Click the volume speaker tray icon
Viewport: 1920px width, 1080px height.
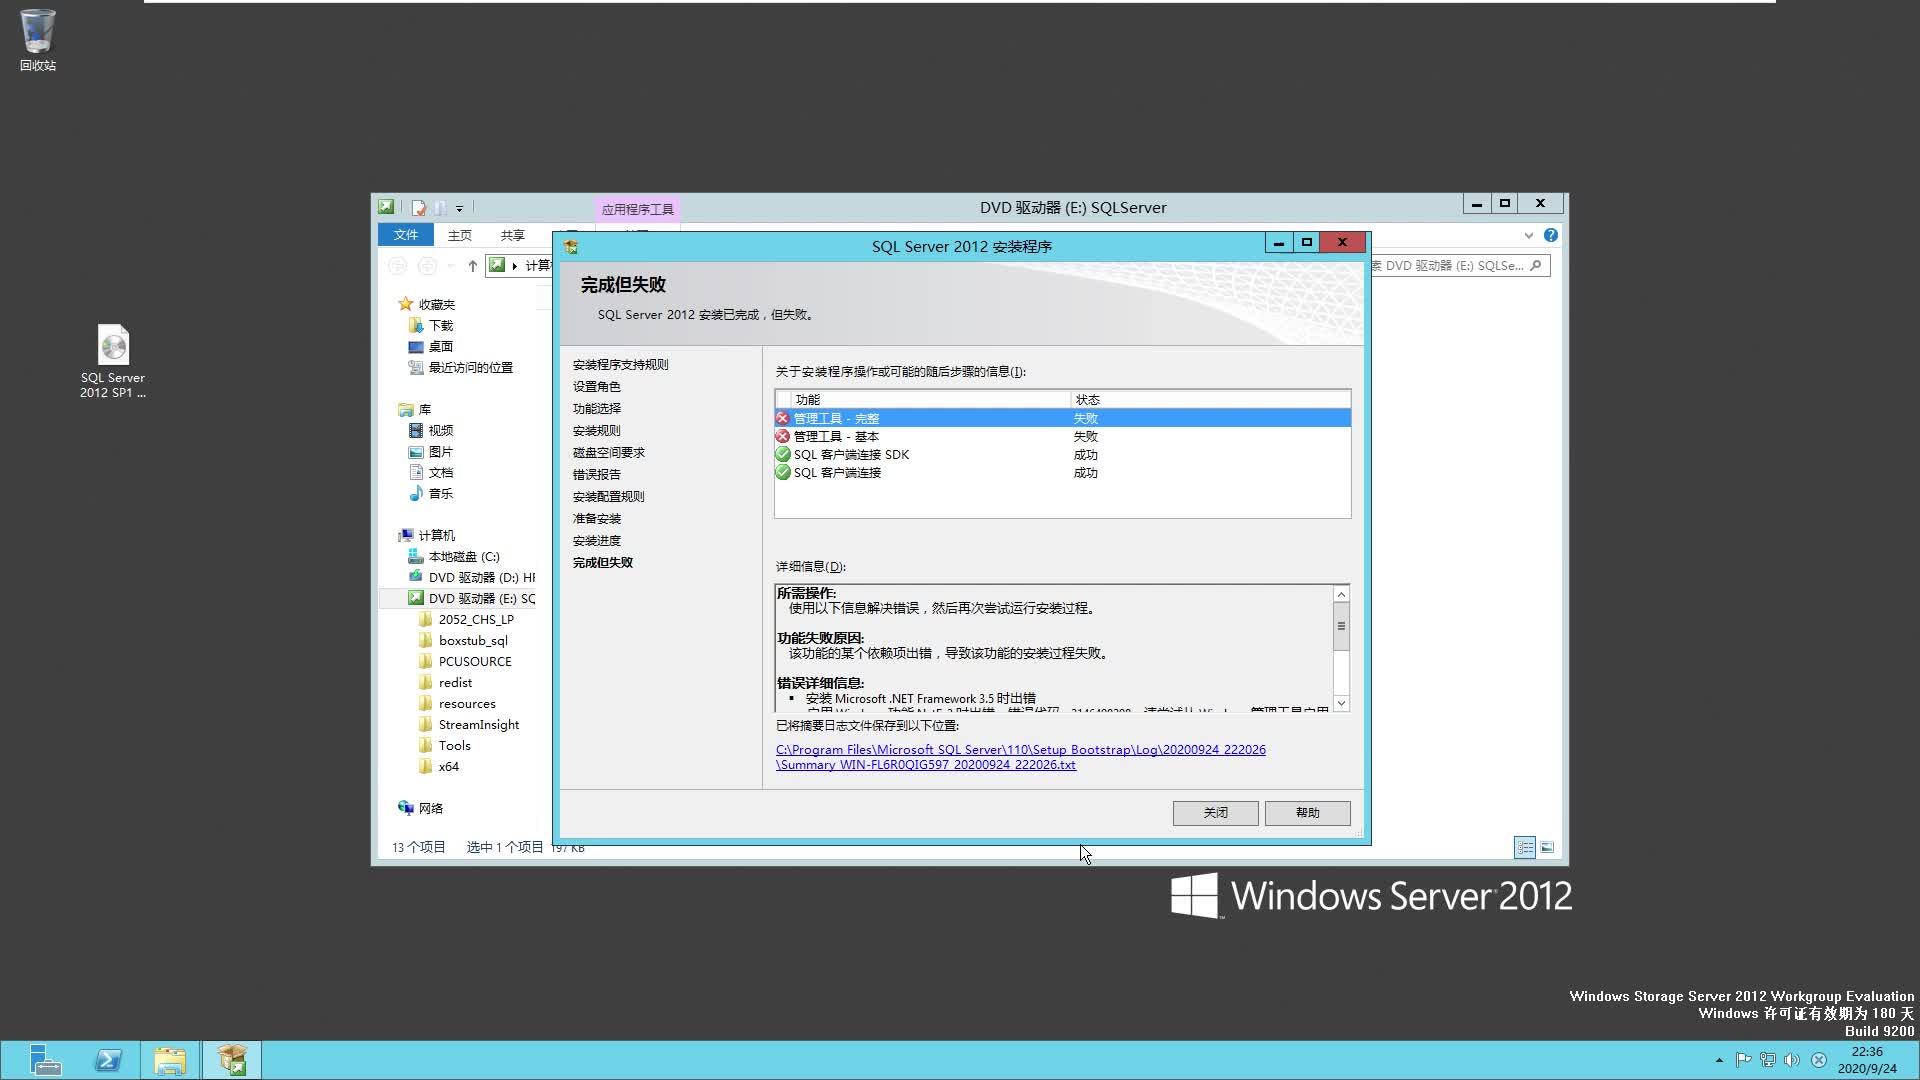[x=1792, y=1060]
